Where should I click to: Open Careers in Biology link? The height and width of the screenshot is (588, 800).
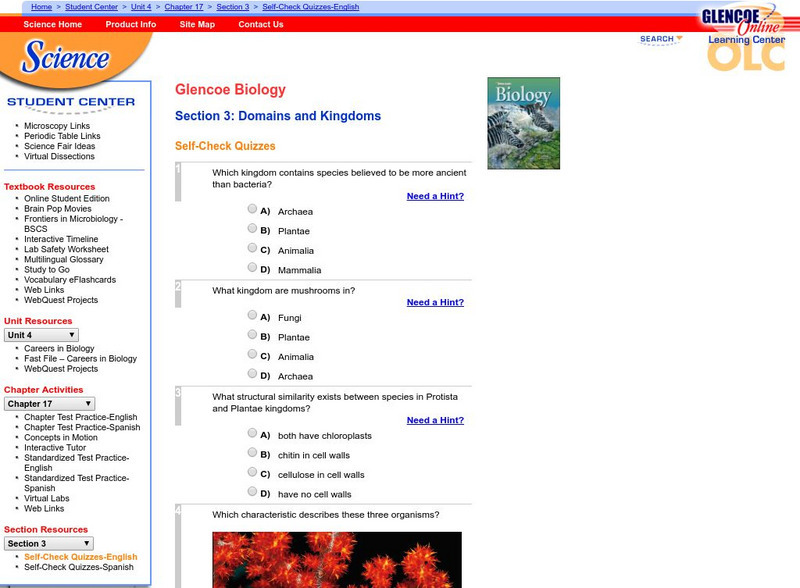(59, 348)
